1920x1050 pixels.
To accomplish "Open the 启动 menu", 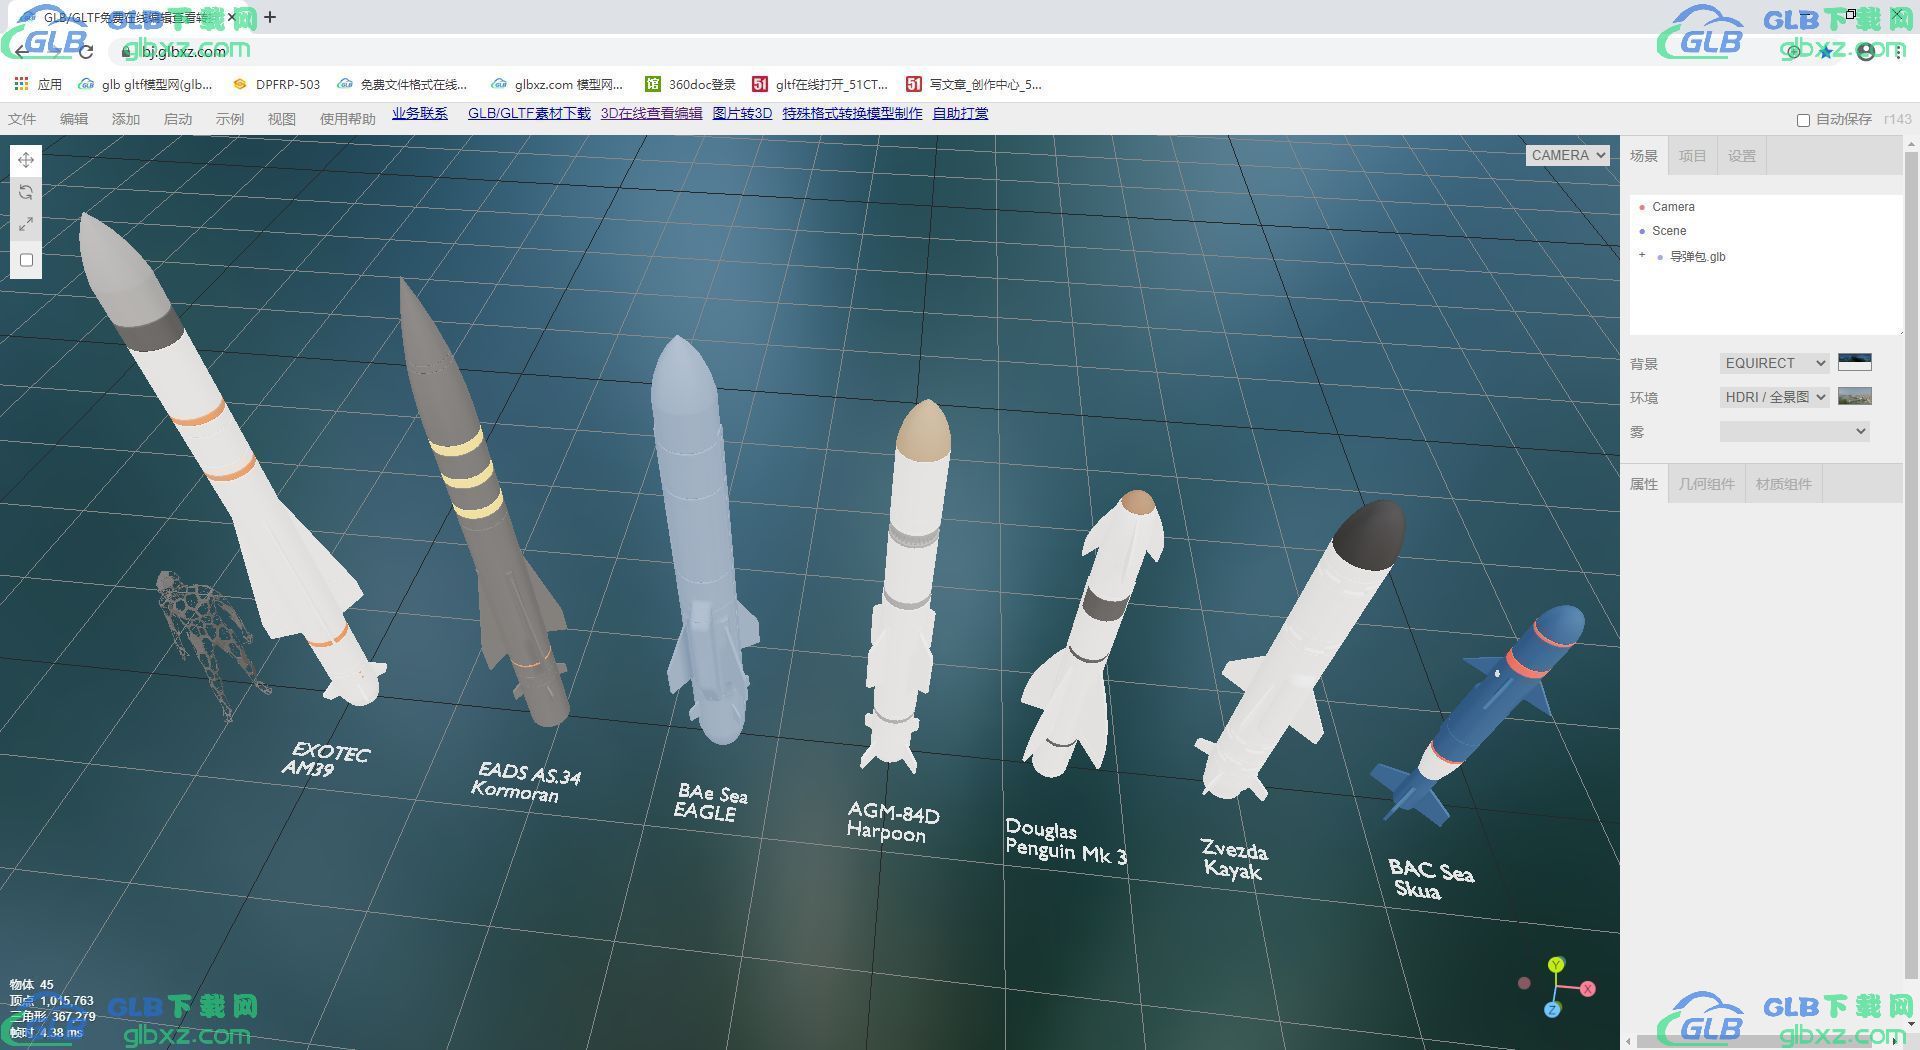I will pyautogui.click(x=178, y=119).
